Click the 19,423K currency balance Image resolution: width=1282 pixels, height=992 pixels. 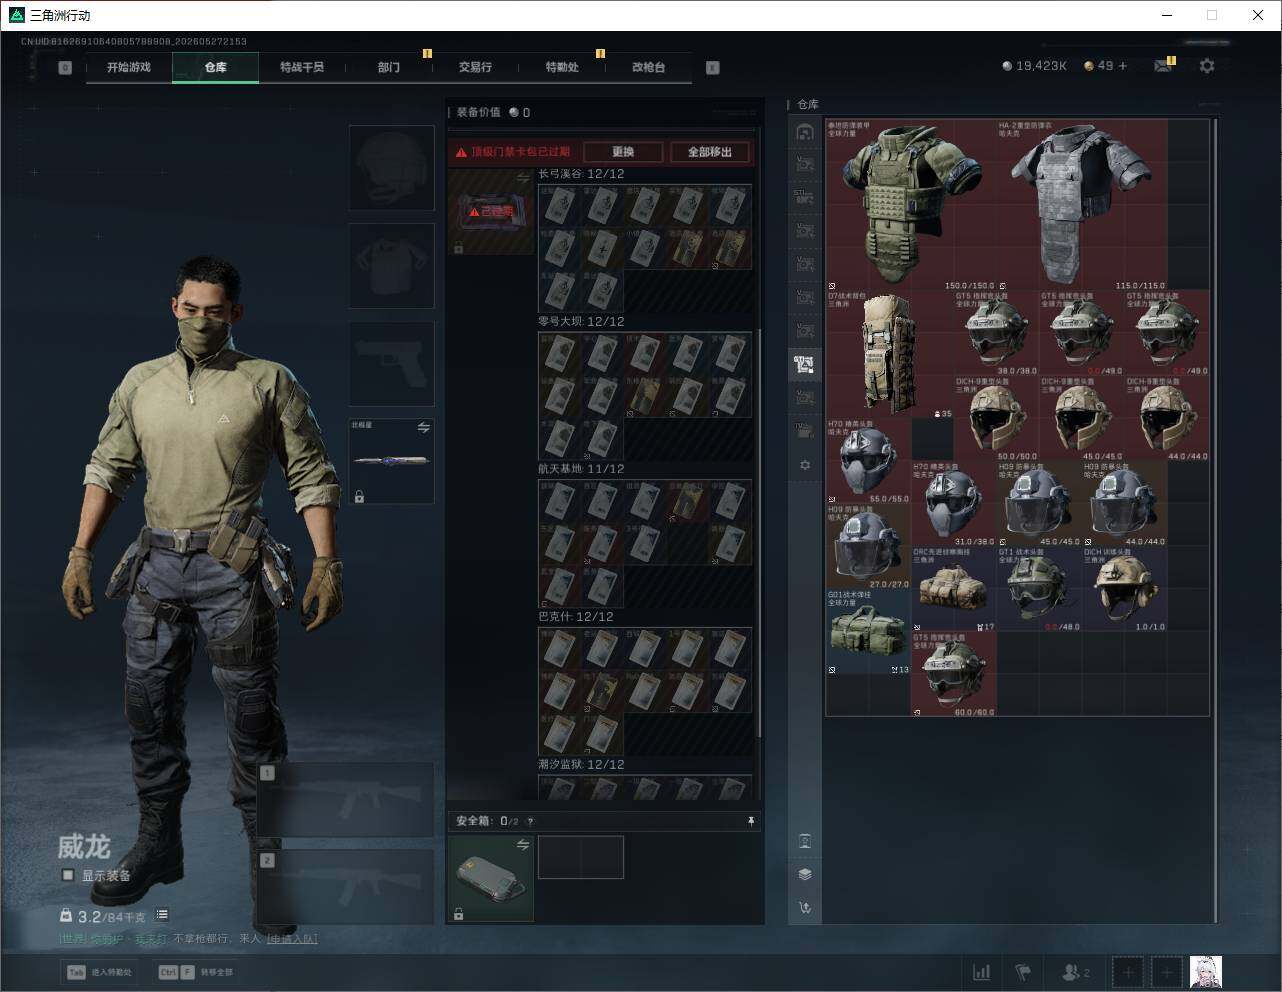coord(1035,66)
